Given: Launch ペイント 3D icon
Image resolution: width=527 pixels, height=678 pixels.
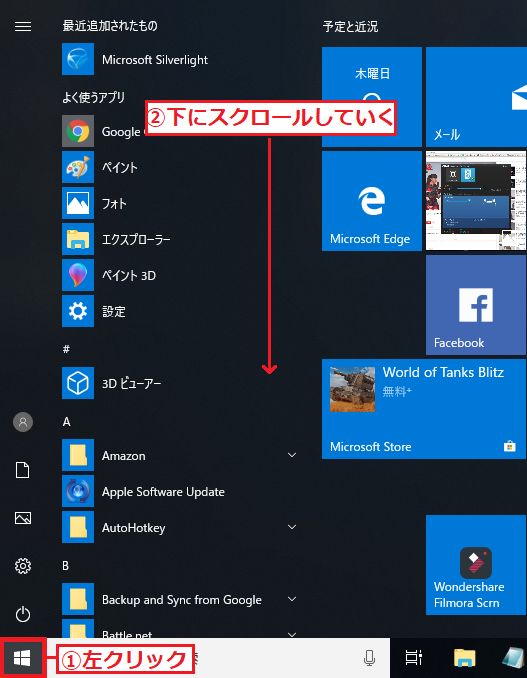Looking at the screenshot, I should click(x=78, y=275).
